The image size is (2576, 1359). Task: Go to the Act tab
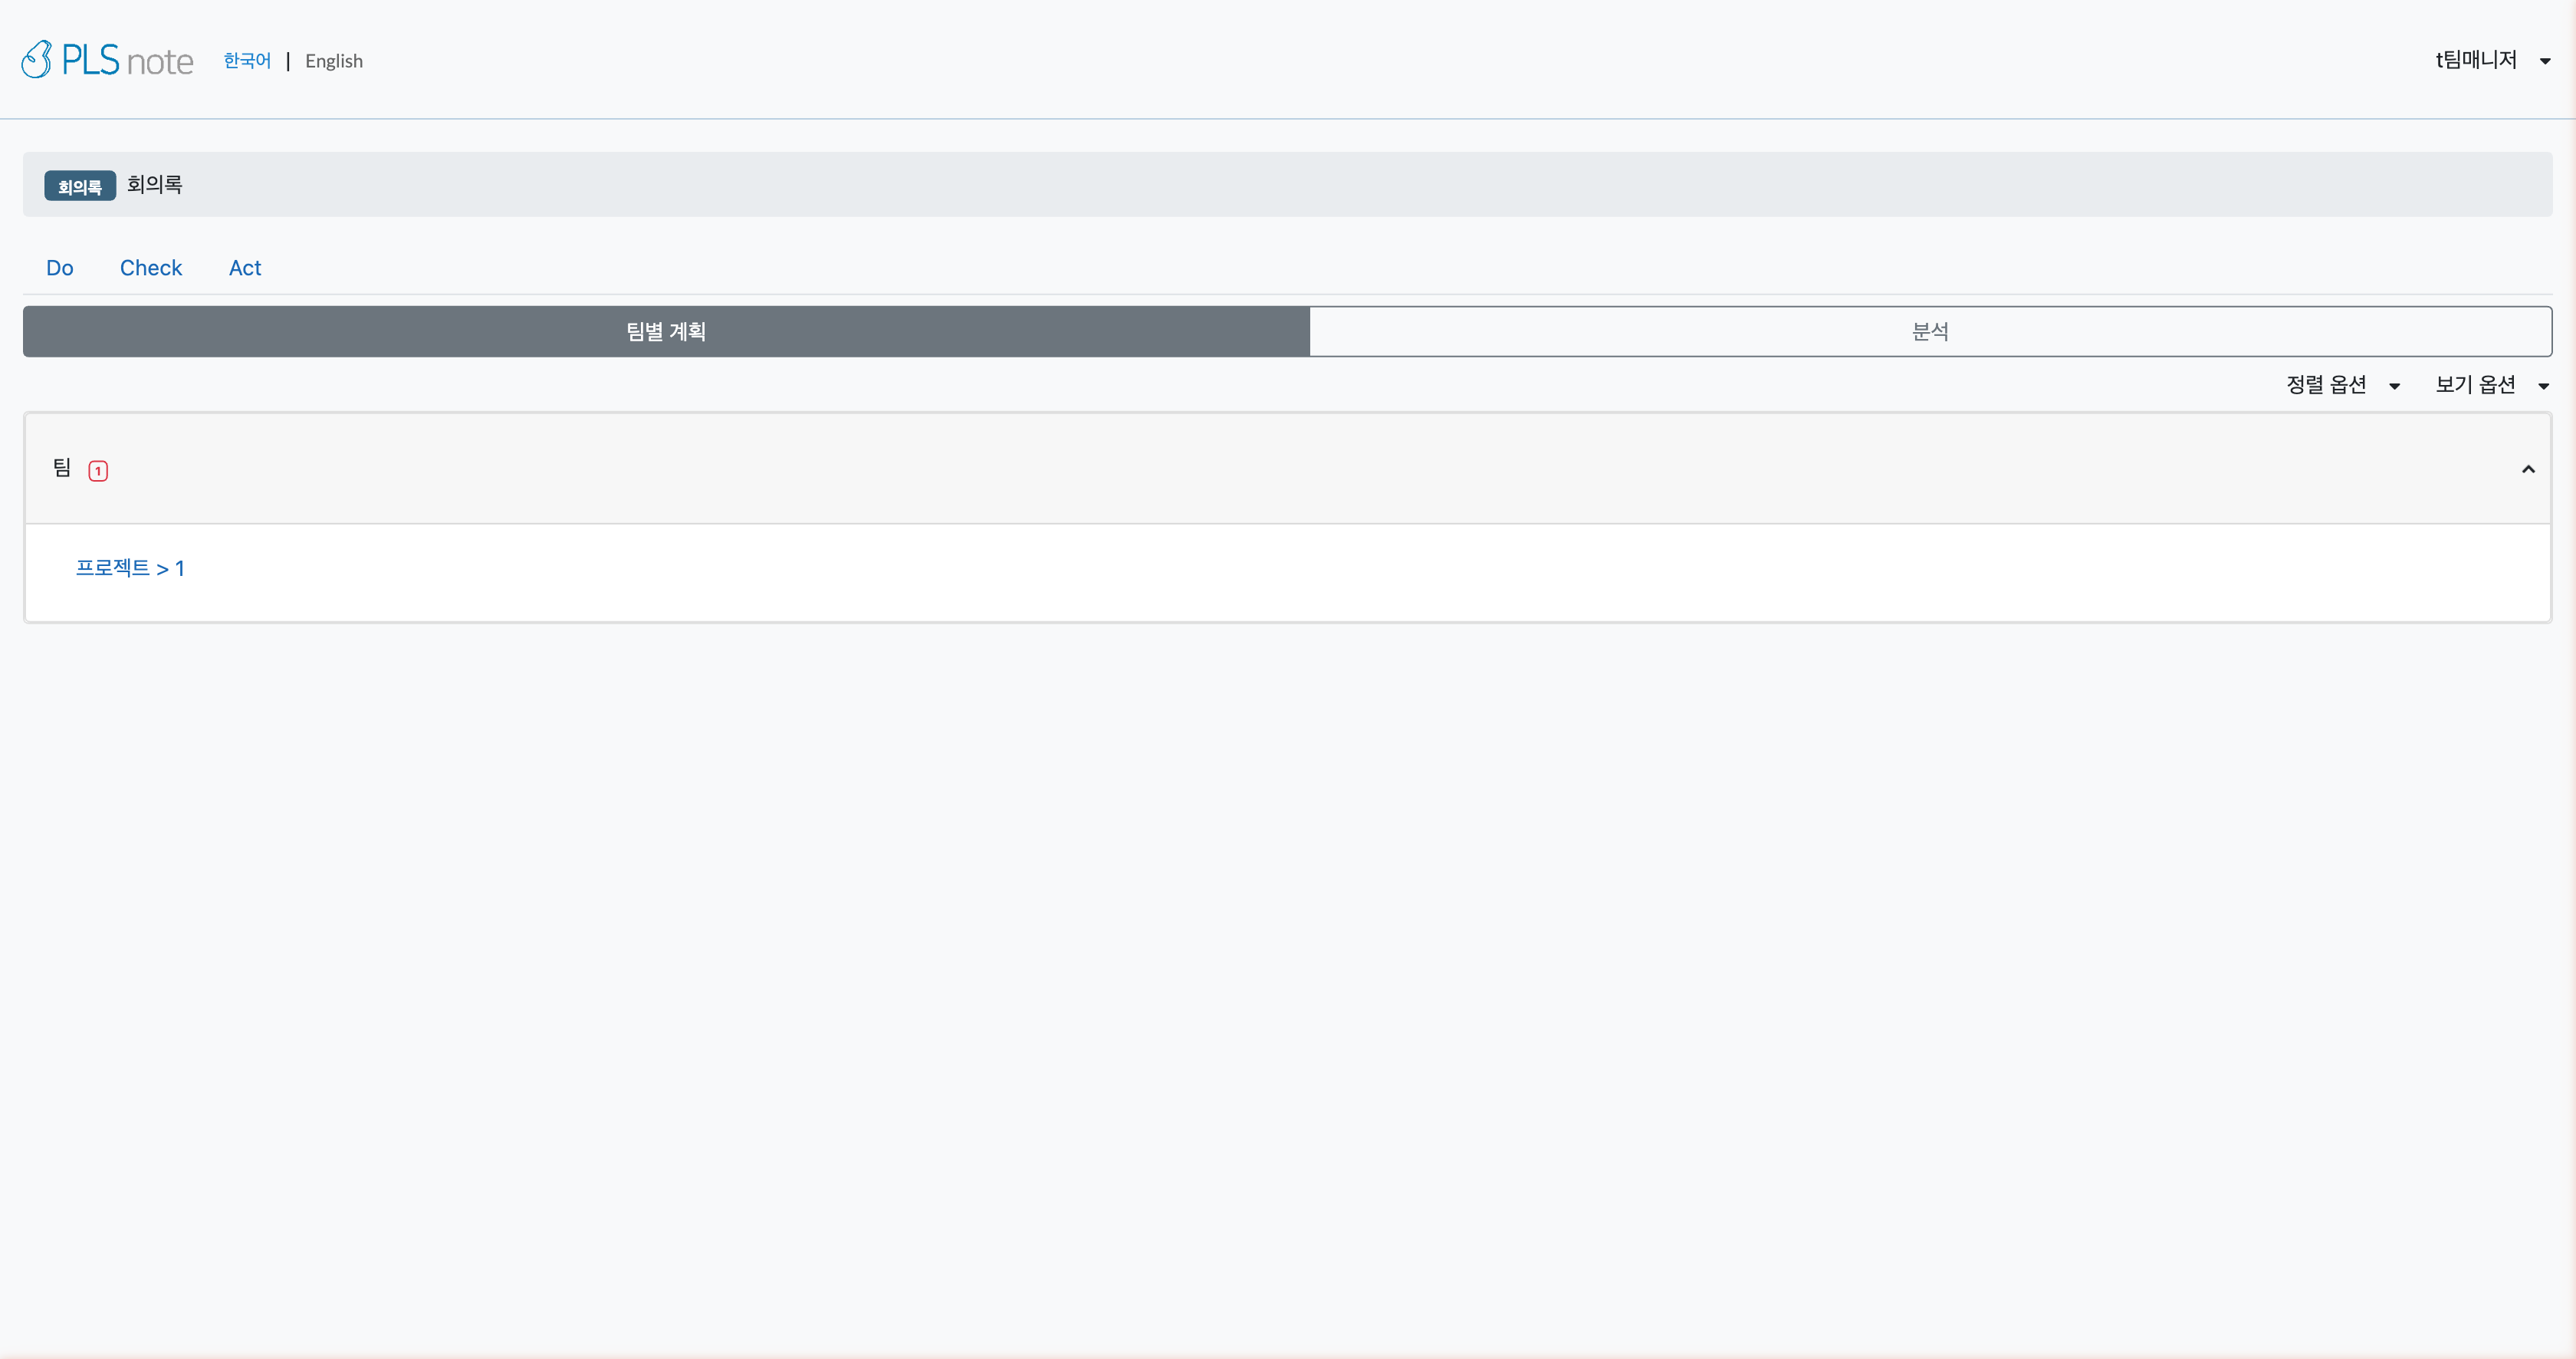pos(245,268)
